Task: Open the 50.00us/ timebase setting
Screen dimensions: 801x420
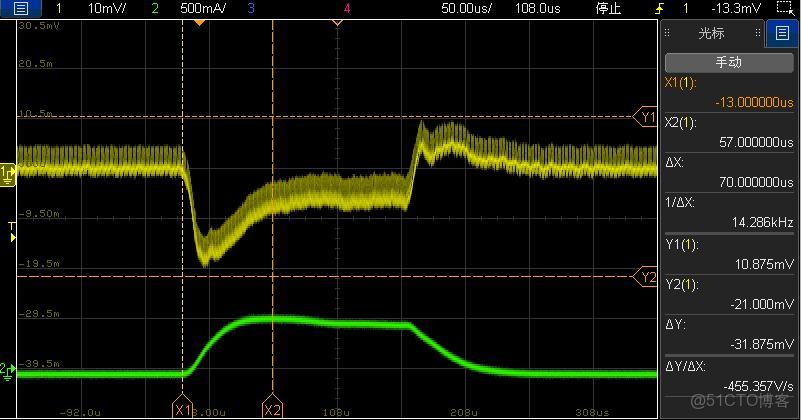Action: 466,8
